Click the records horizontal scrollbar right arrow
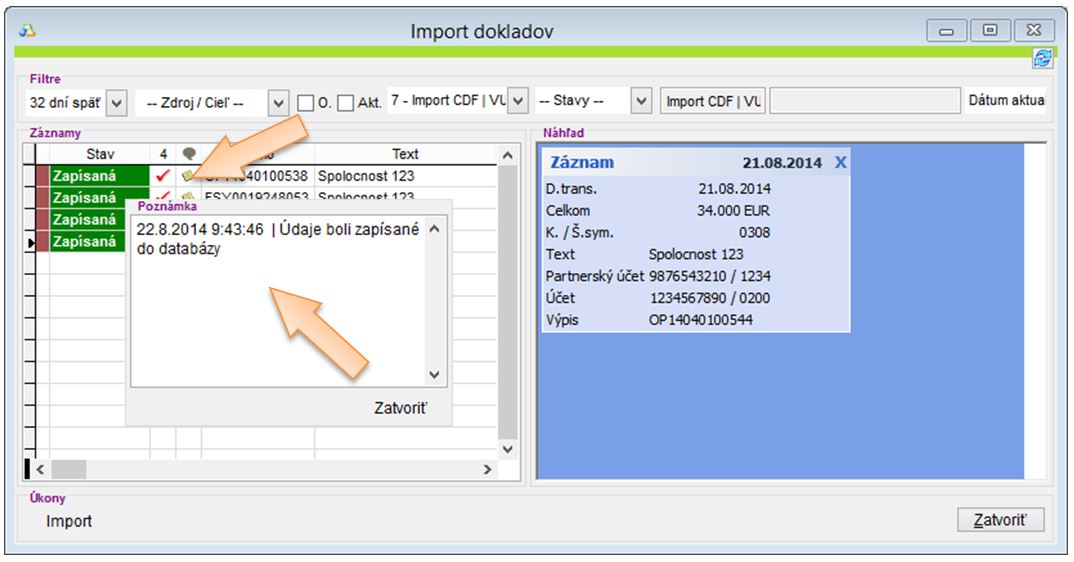Image resolution: width=1074 pixels, height=562 pixels. click(488, 469)
